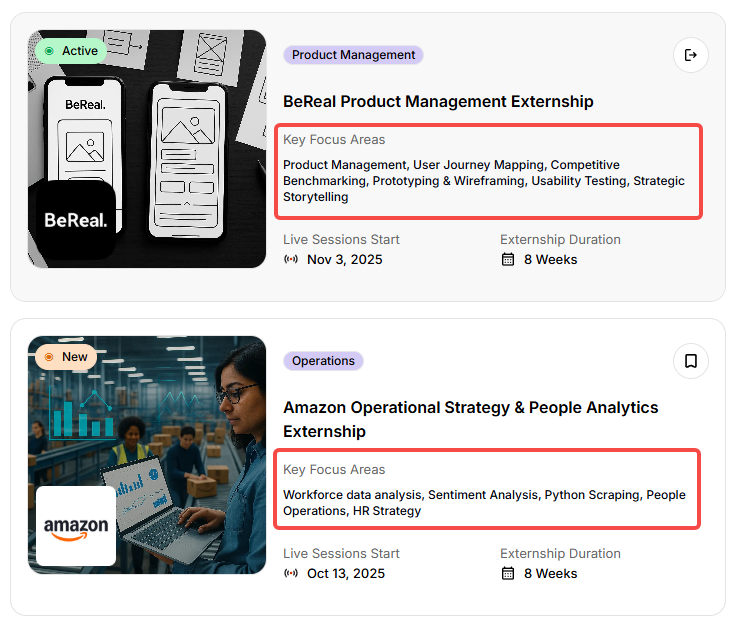Click the Product Management, User Journey Mapping text
Viewport: 747px width, 631px height.
(484, 181)
